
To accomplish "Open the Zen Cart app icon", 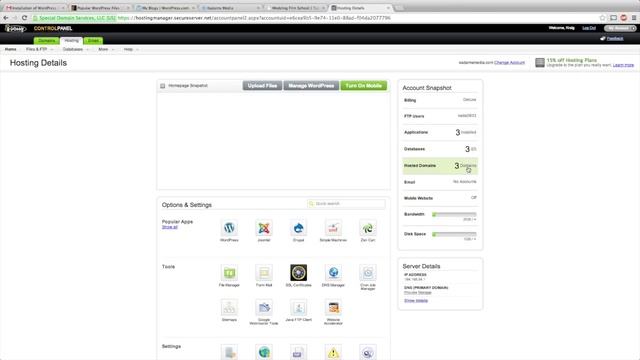I will click(x=368, y=228).
